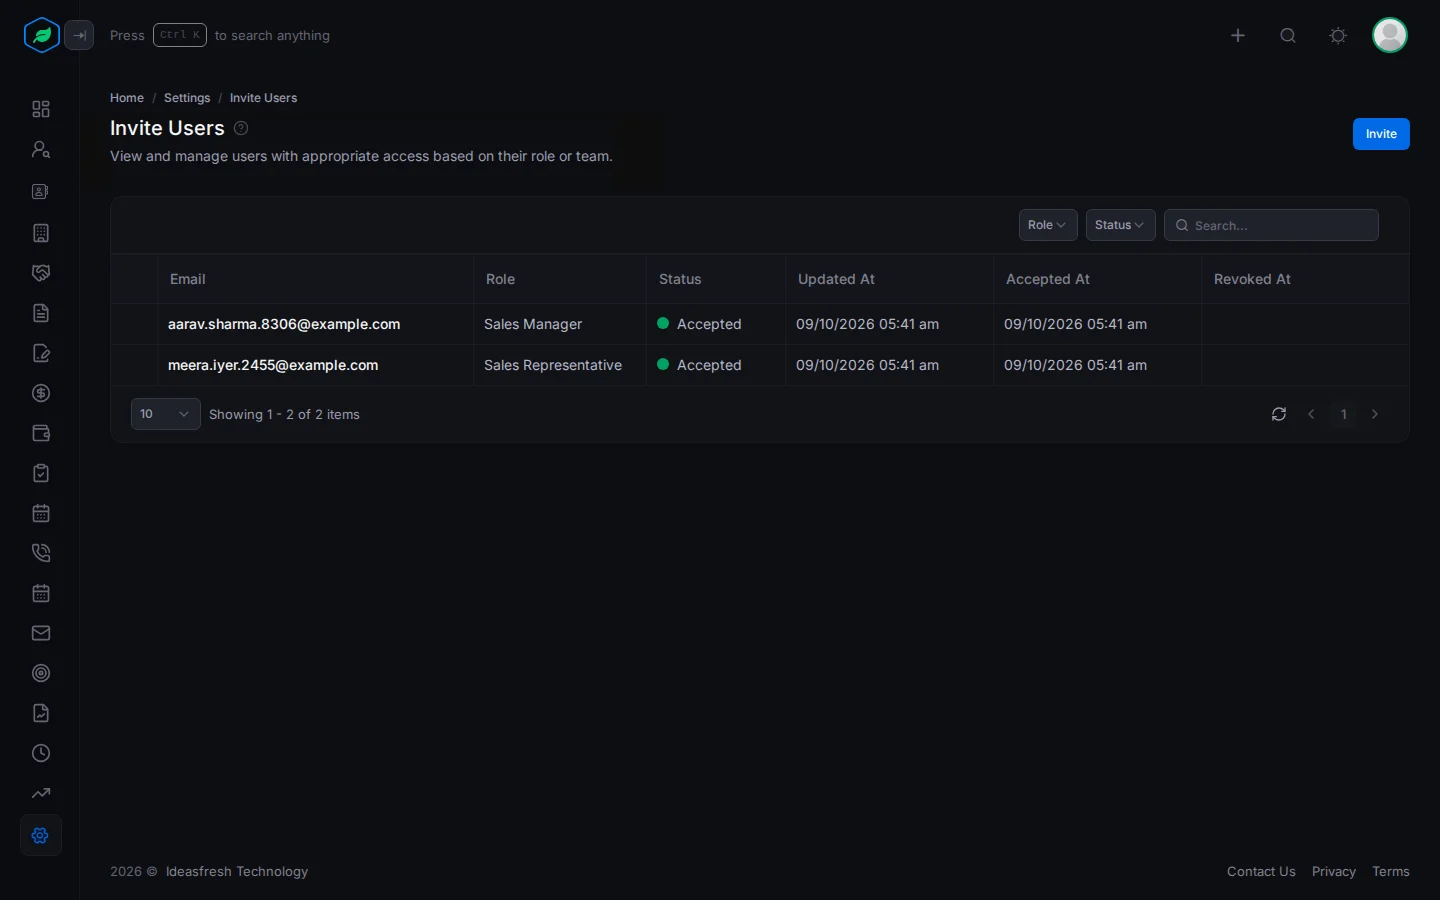1440x900 pixels.
Task: Open the document-with-pencil sidebar icon
Action: [x=41, y=353]
